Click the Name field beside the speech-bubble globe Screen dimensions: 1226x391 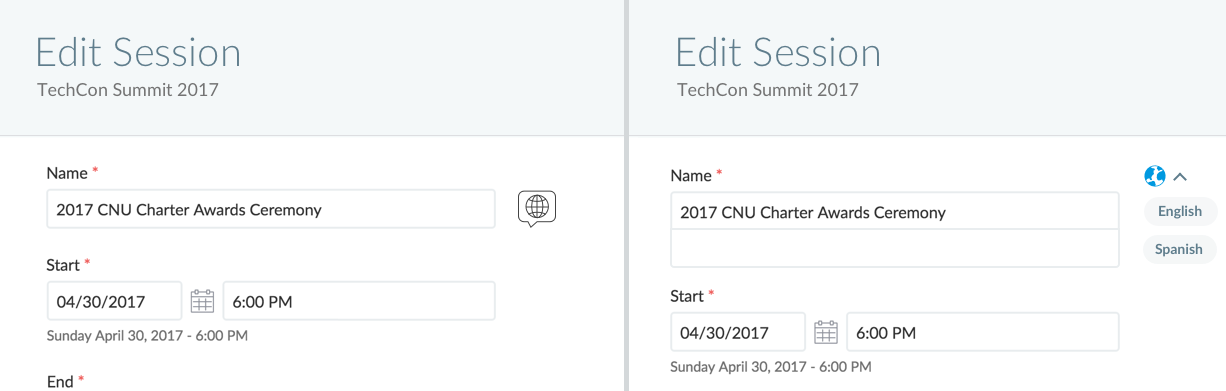tap(271, 209)
